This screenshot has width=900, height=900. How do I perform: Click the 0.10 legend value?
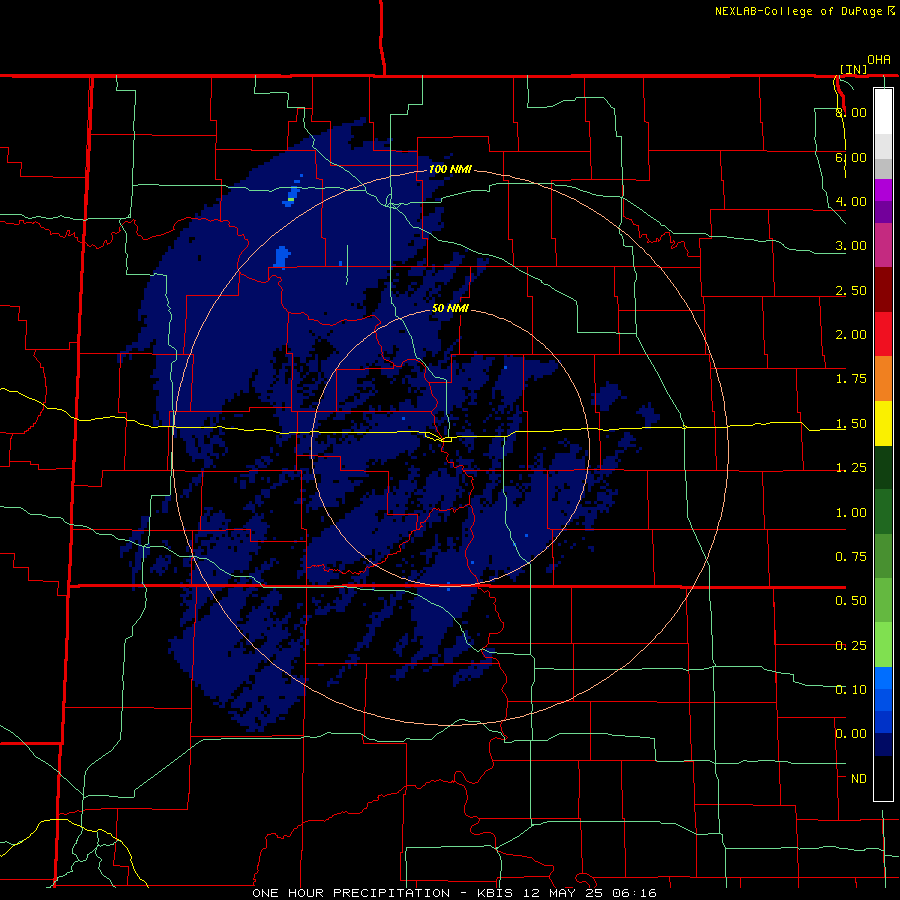(851, 690)
